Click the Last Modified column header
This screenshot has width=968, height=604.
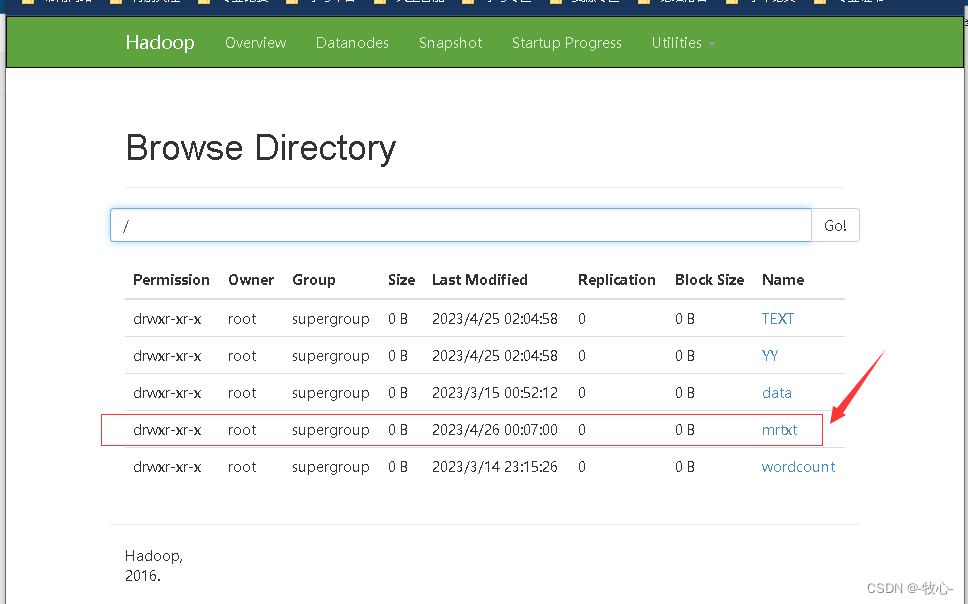coord(480,280)
